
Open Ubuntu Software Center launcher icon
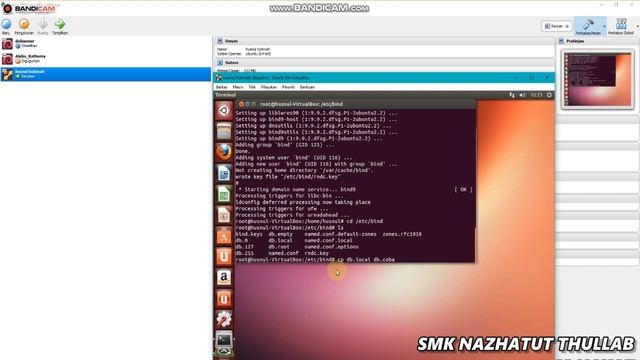[x=224, y=236]
